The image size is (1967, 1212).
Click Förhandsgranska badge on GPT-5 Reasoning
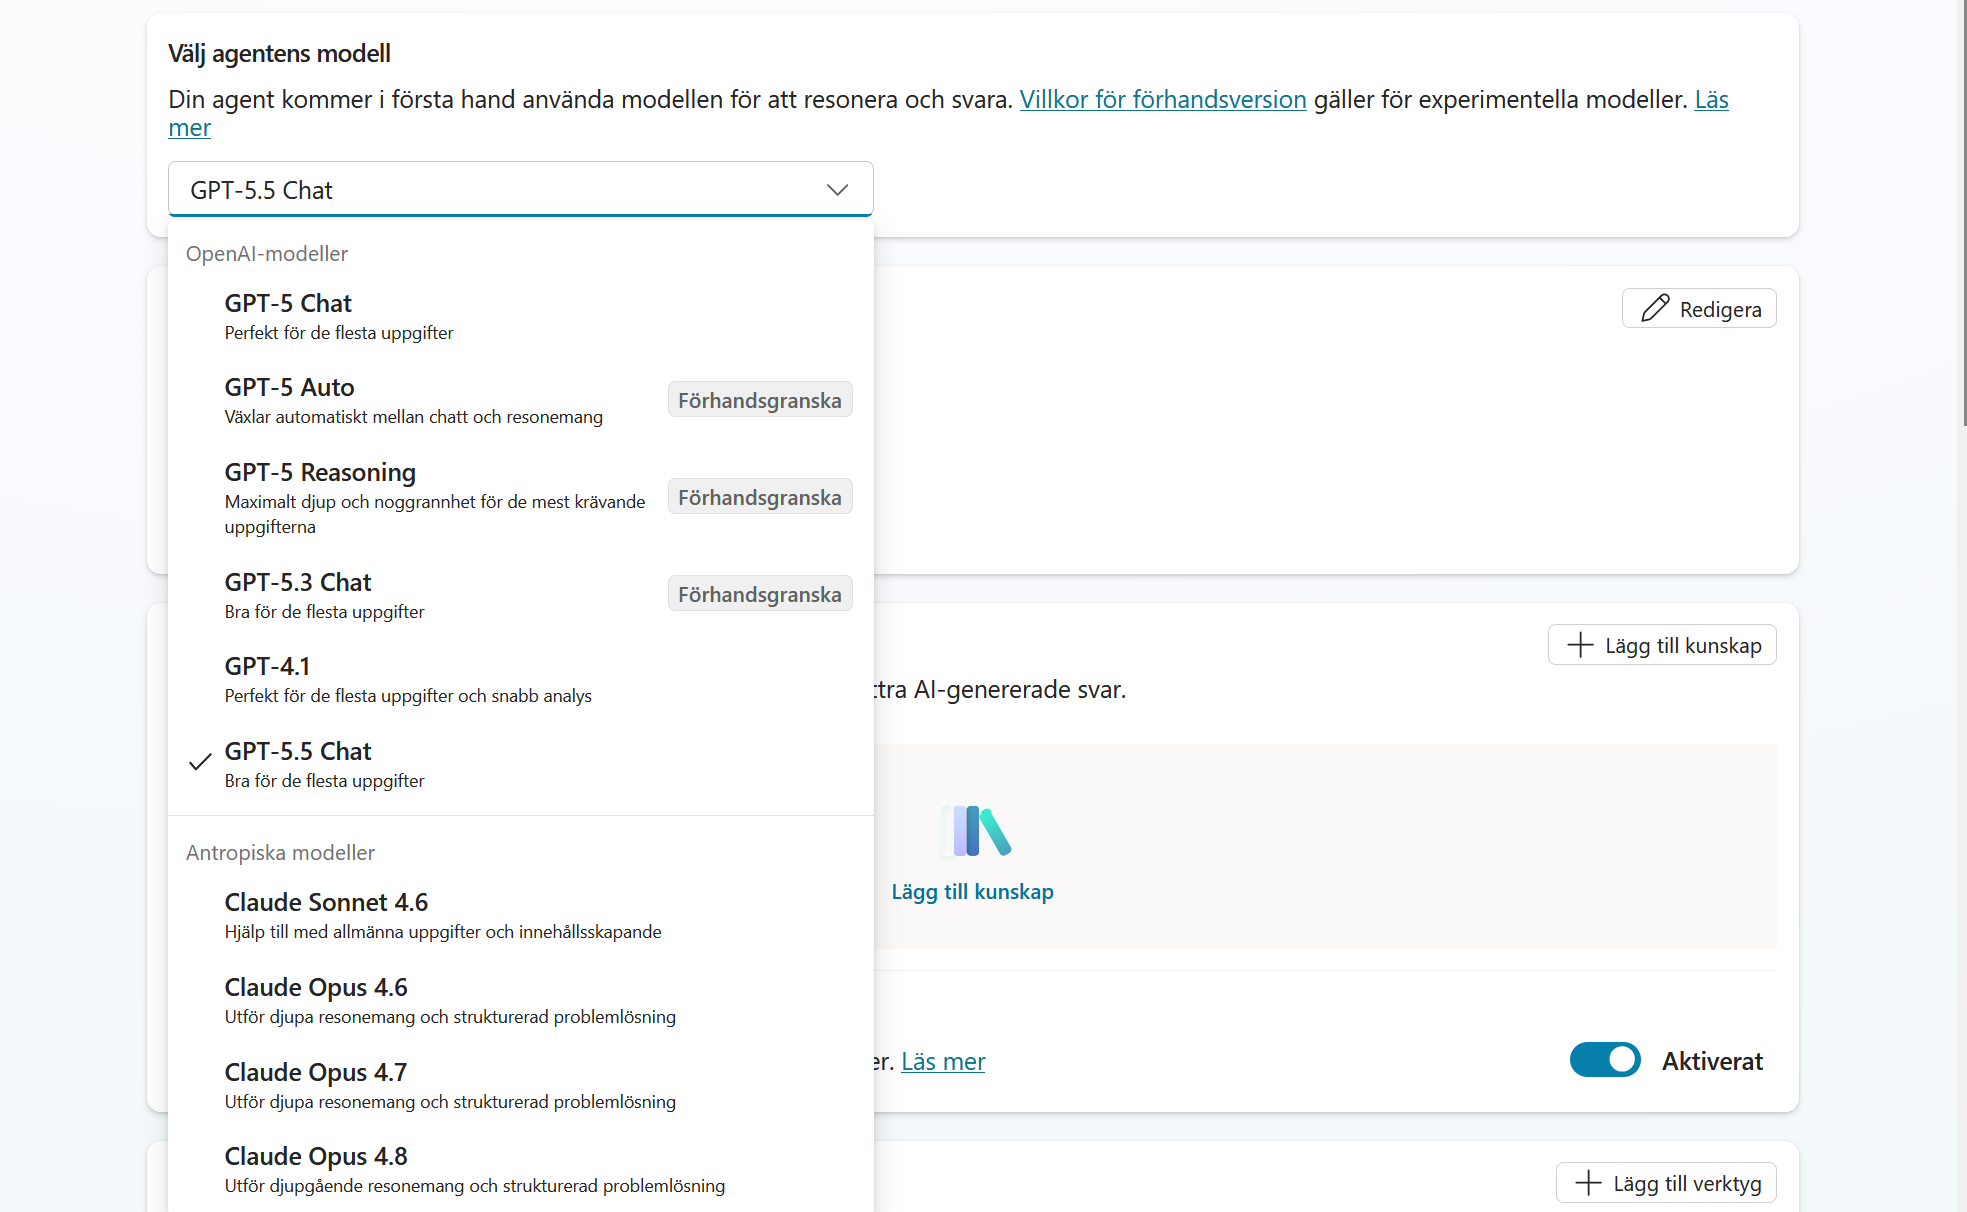(760, 497)
